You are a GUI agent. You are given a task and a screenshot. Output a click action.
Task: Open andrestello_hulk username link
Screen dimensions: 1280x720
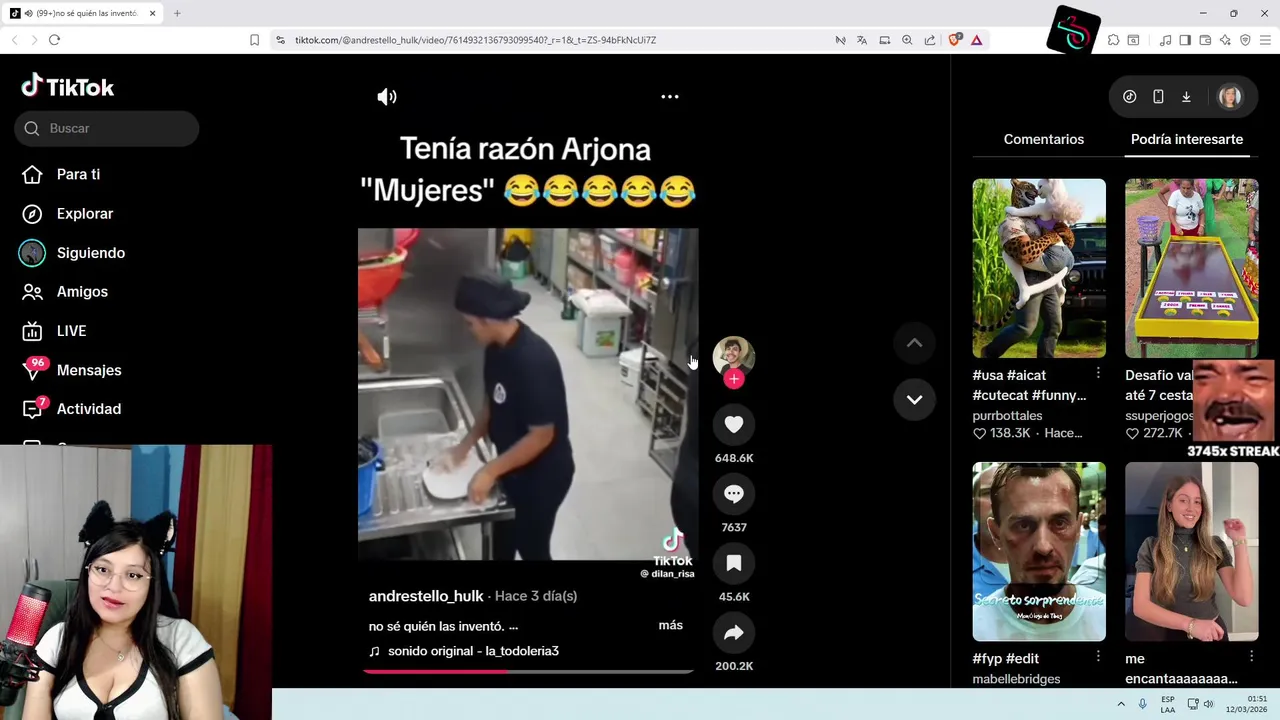(426, 596)
